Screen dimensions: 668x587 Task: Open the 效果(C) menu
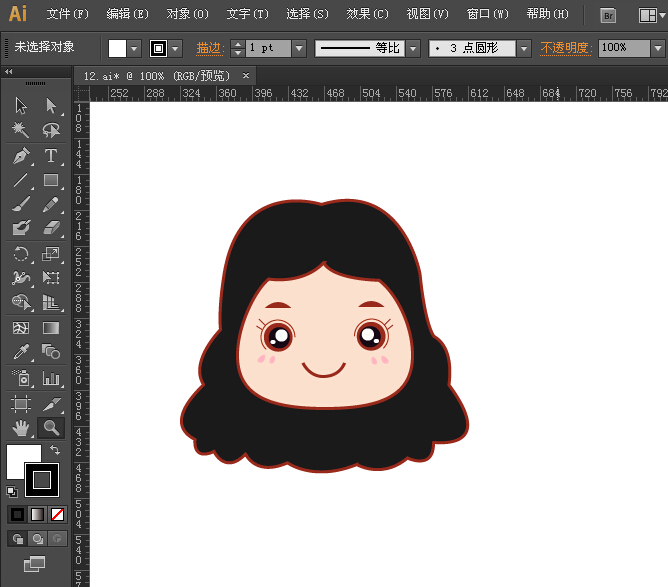point(367,14)
